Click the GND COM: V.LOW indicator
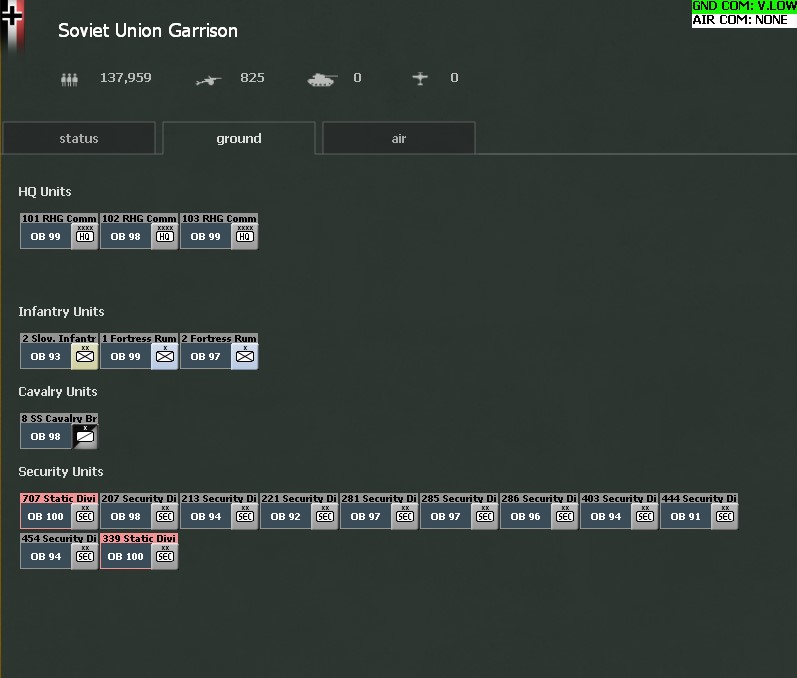797x678 pixels. (744, 6)
